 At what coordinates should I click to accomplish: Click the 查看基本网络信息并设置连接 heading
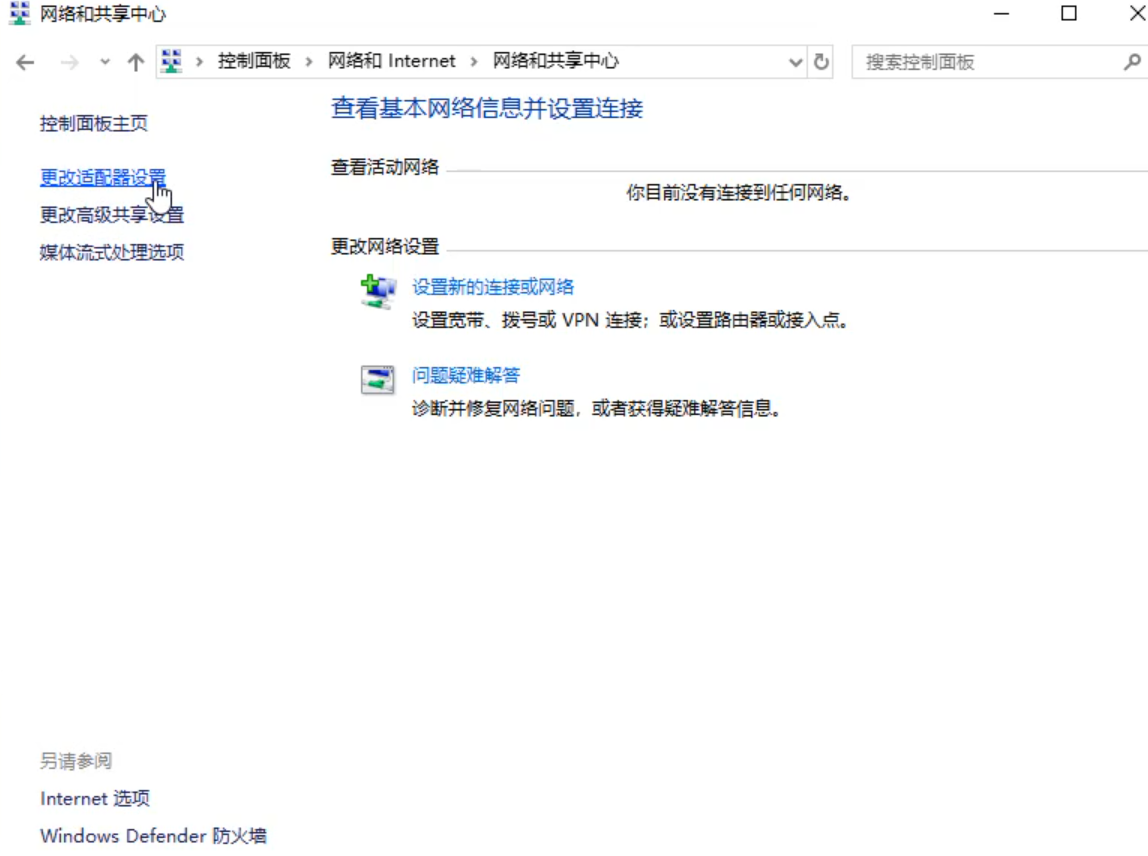pyautogui.click(x=487, y=108)
